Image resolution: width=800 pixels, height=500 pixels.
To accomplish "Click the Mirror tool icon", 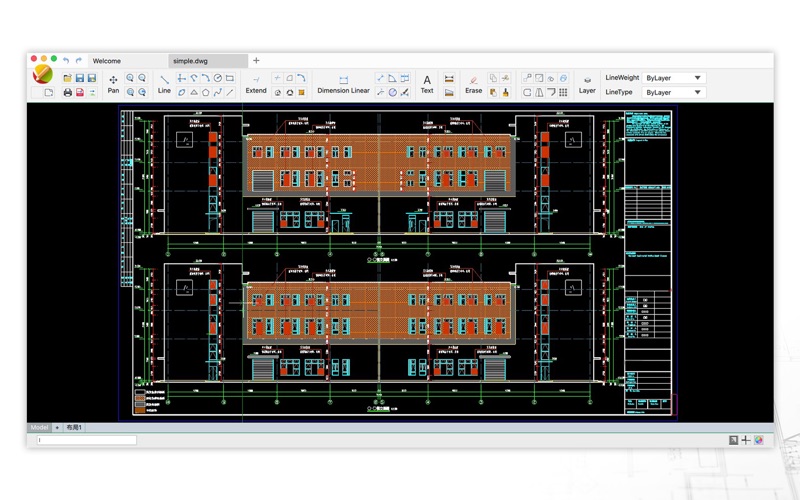I will click(x=539, y=92).
